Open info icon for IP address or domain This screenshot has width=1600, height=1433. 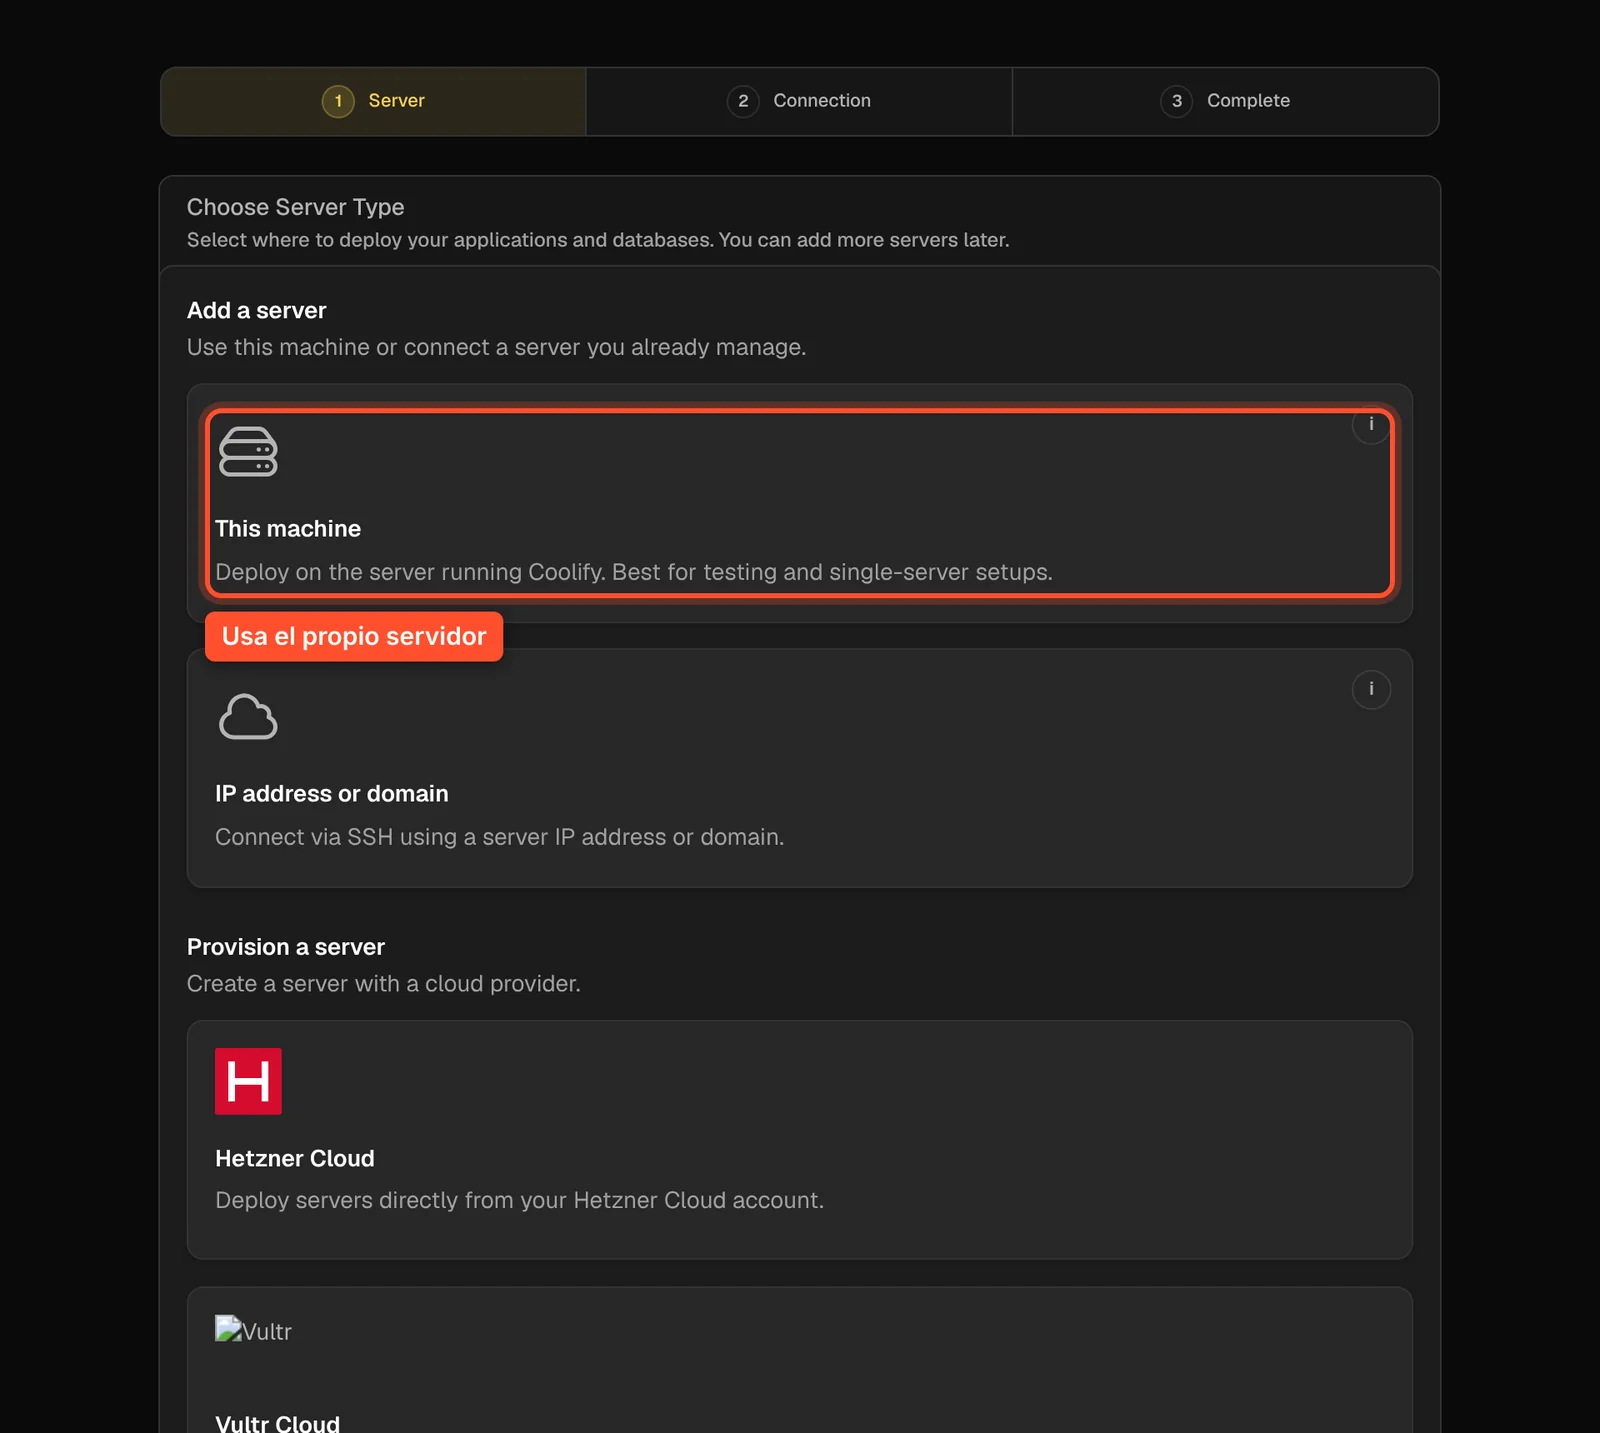point(1371,690)
